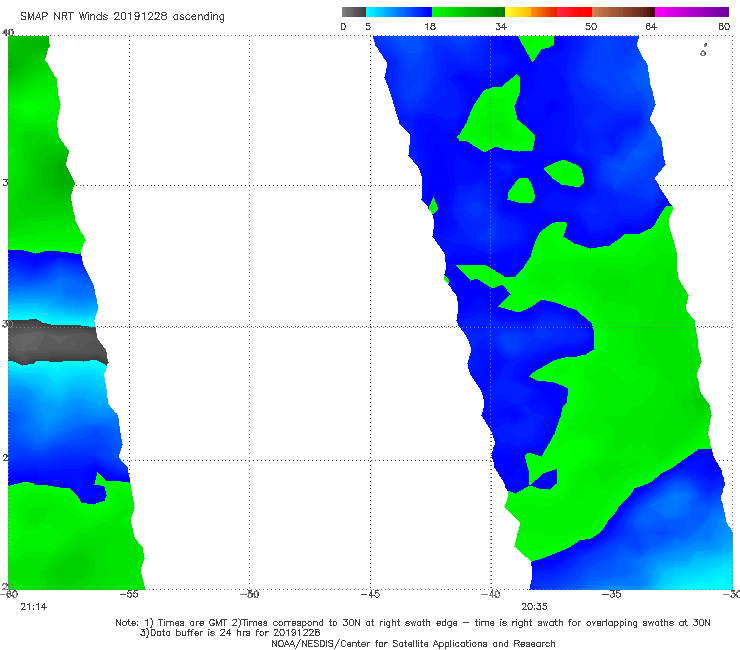Image resolution: width=740 pixels, height=650 pixels.
Task: Click the swath time '21:14'
Action: (x=34, y=607)
